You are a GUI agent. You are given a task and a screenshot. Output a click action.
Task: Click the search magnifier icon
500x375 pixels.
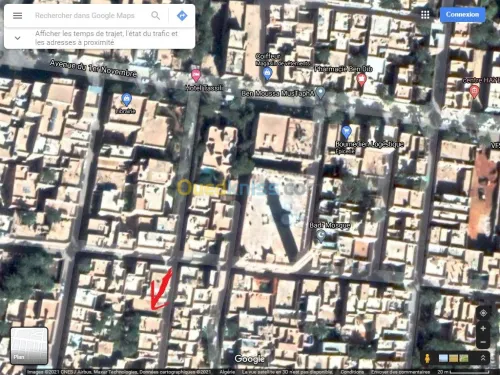point(155,15)
